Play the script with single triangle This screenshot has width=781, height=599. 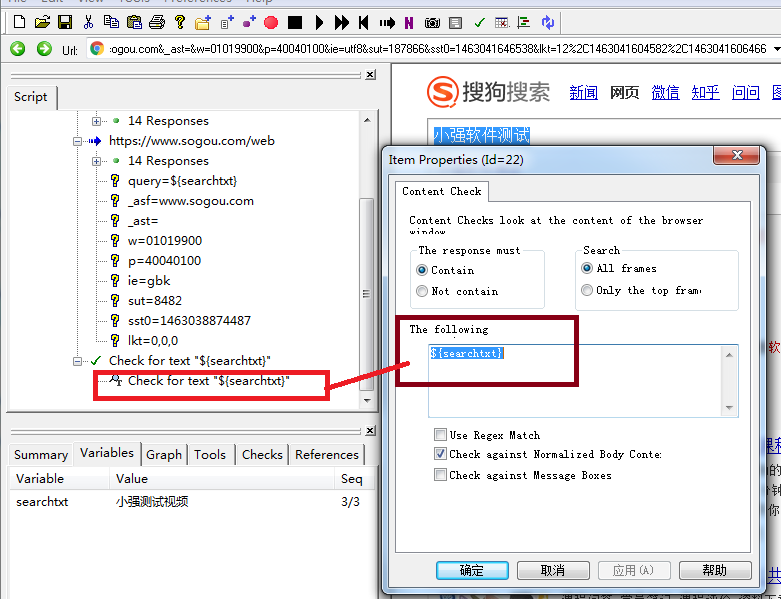tap(319, 22)
